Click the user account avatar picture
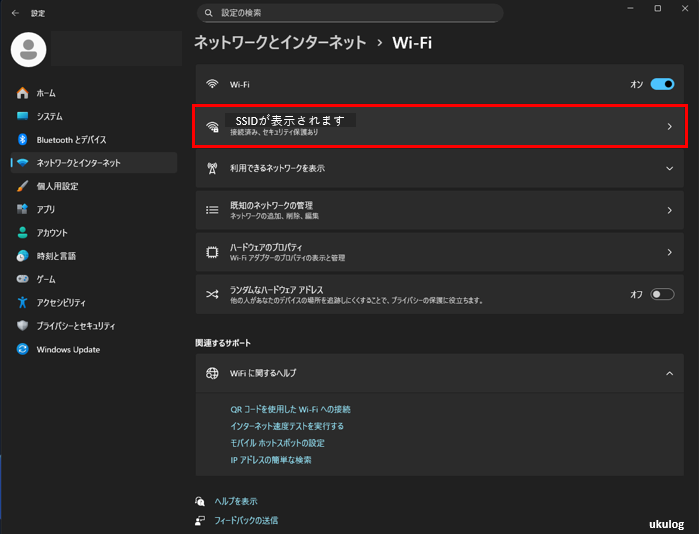699x534 pixels. coord(28,49)
